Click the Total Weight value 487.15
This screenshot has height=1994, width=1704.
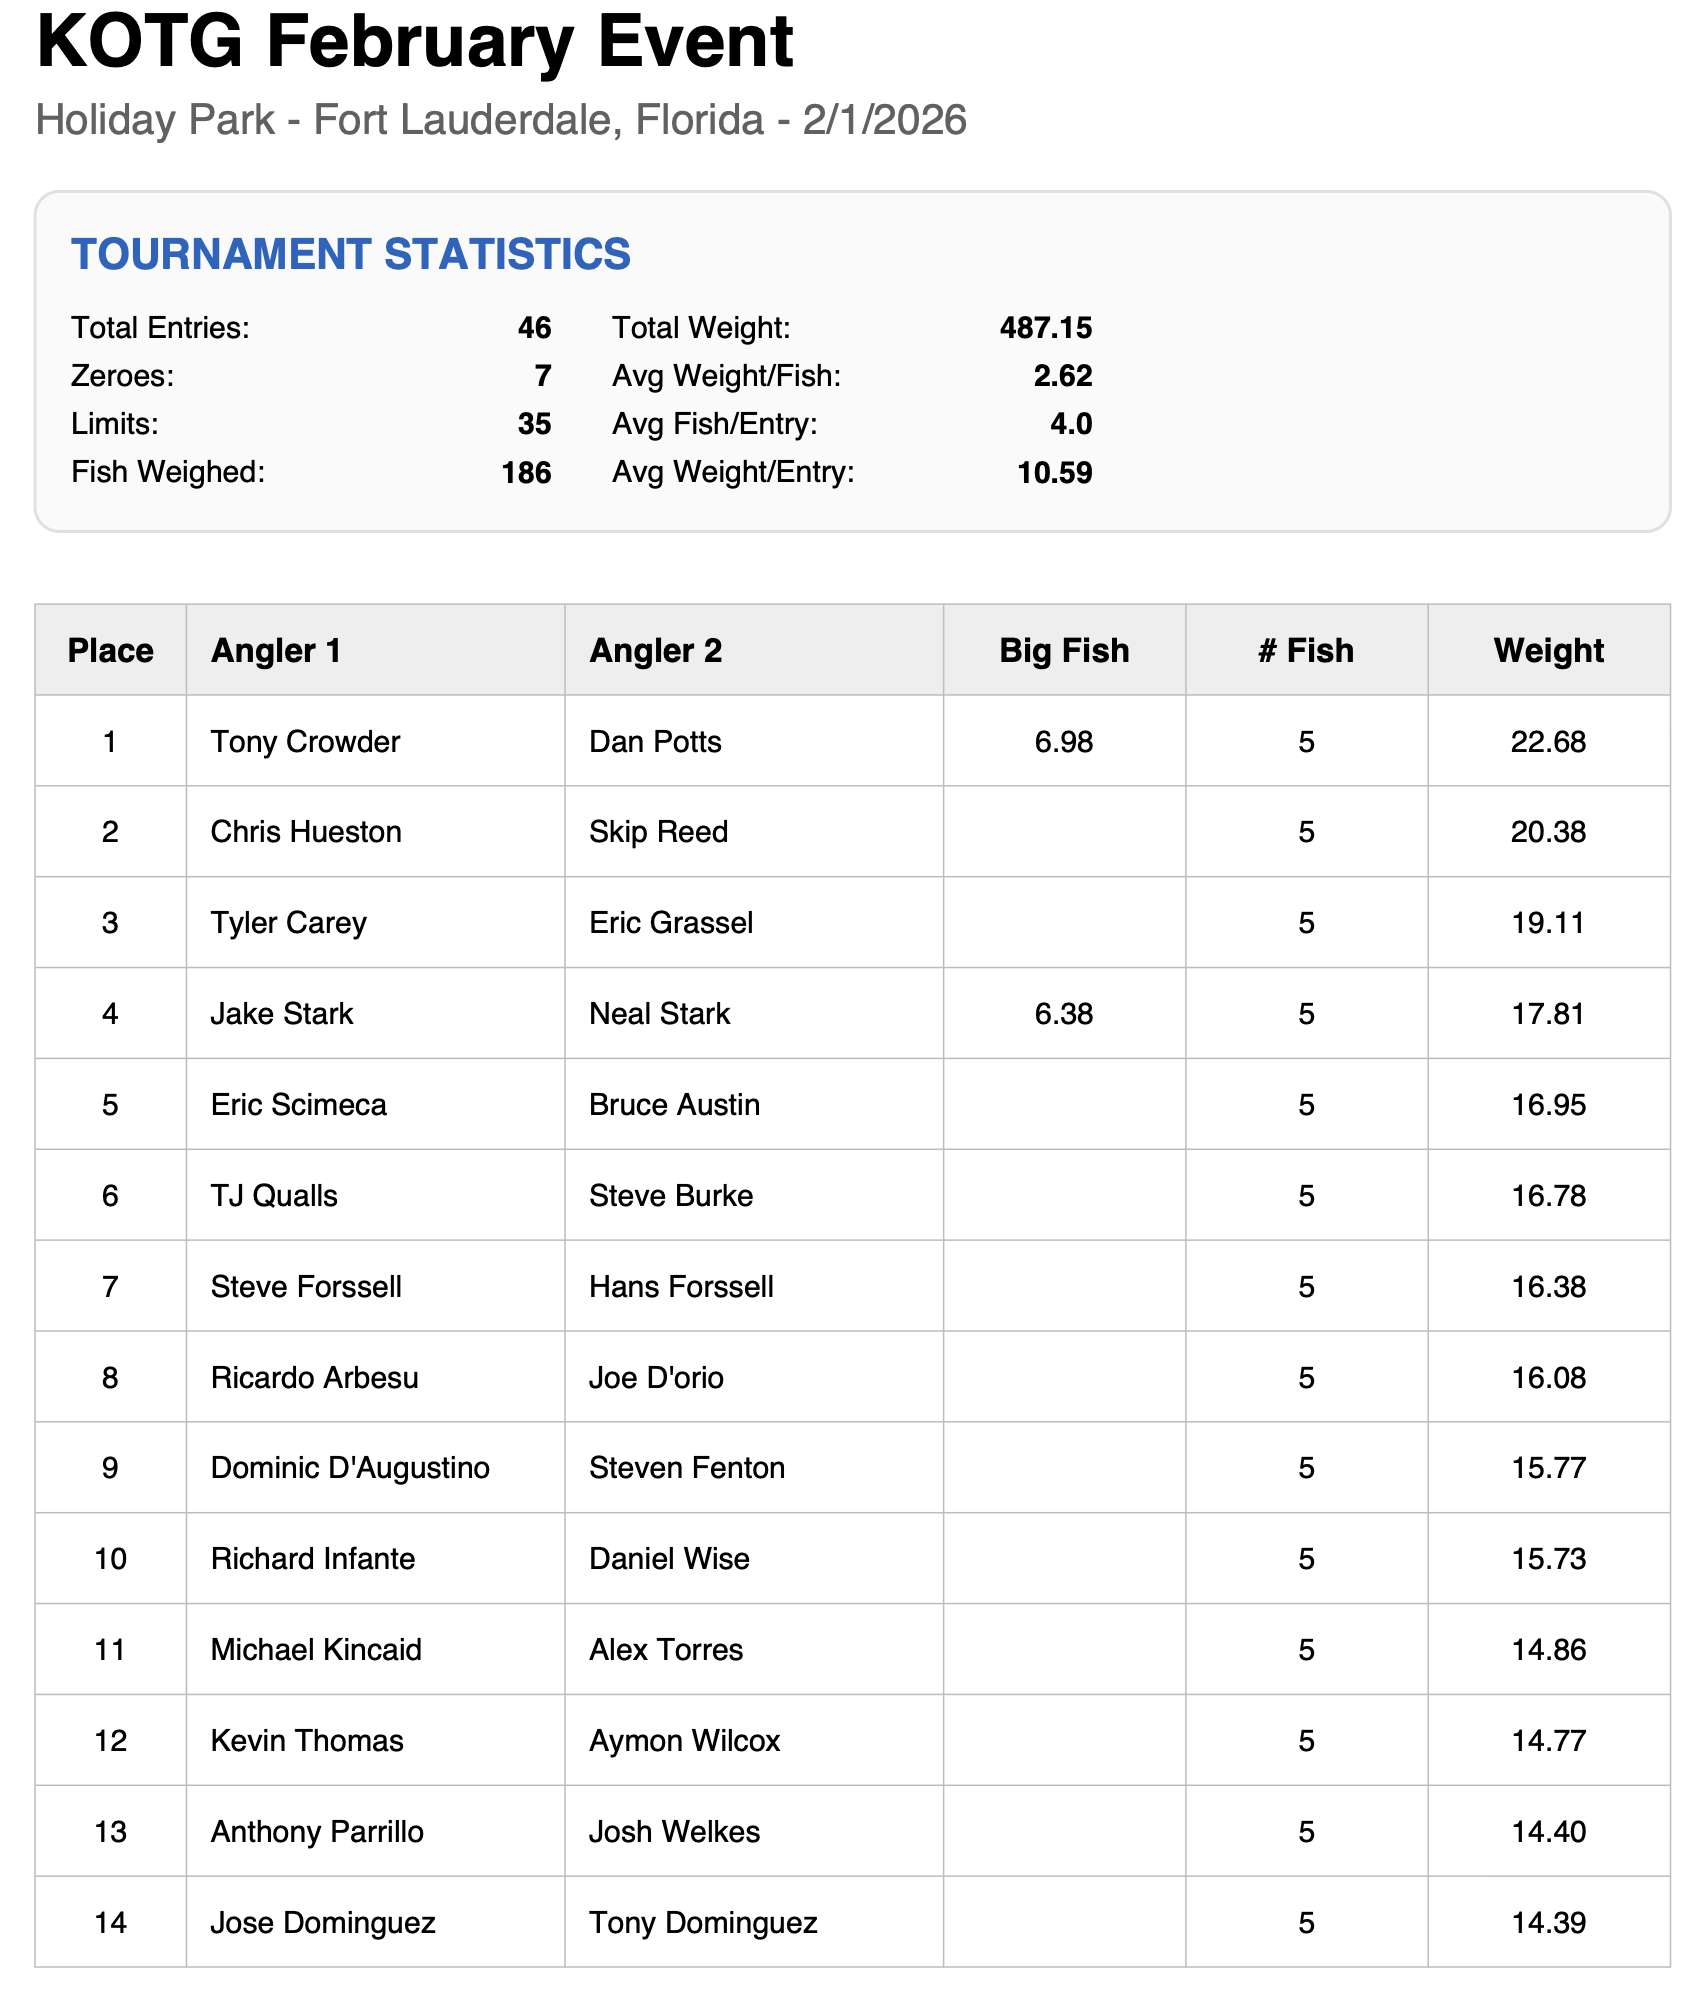[1046, 328]
